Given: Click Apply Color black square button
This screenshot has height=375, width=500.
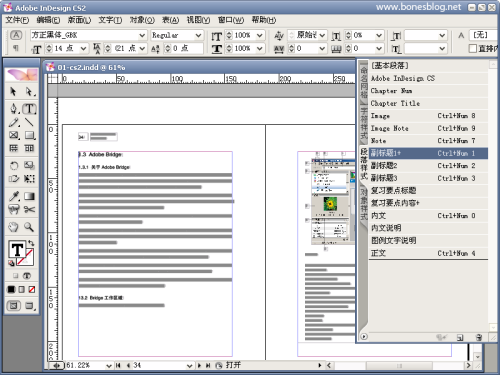Looking at the screenshot, I should click(x=11, y=289).
